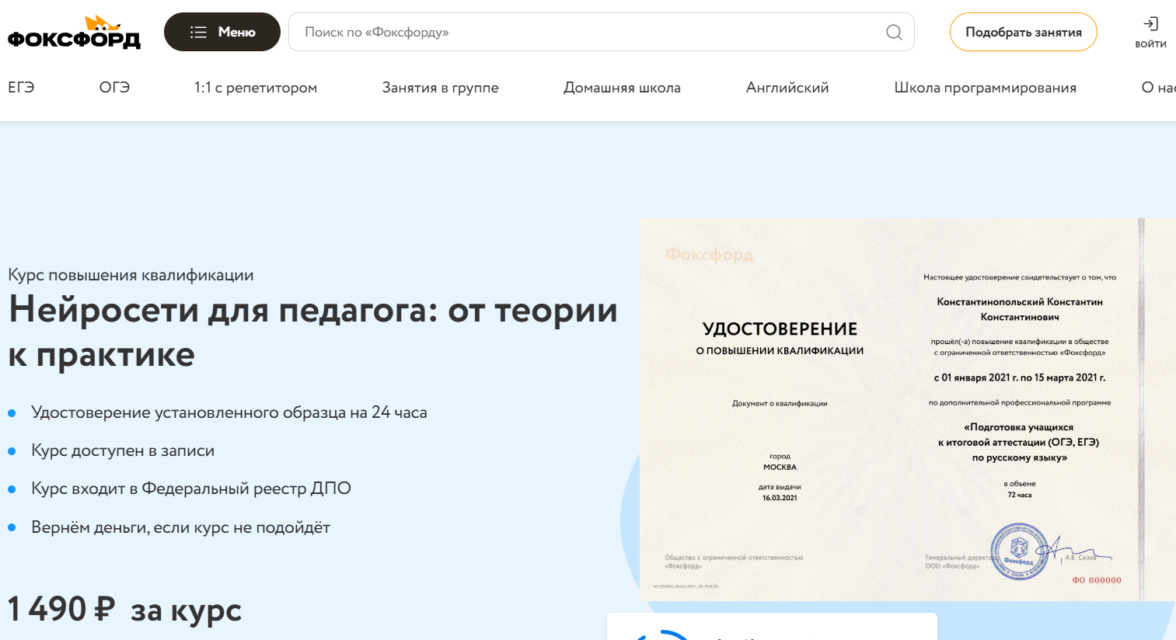
Task: Click the search magnifier icon
Action: click(x=893, y=32)
